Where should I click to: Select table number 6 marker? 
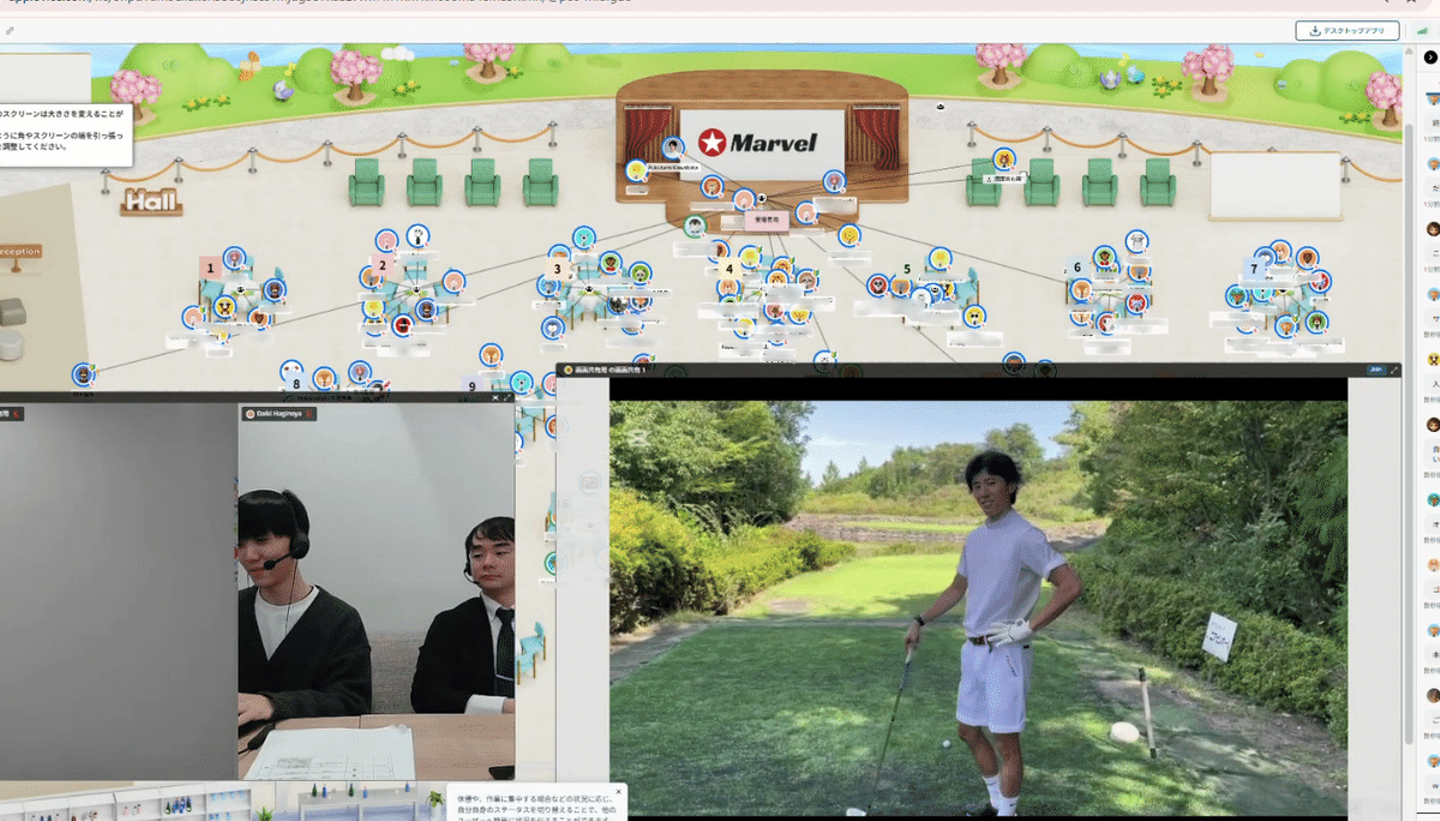point(1077,268)
